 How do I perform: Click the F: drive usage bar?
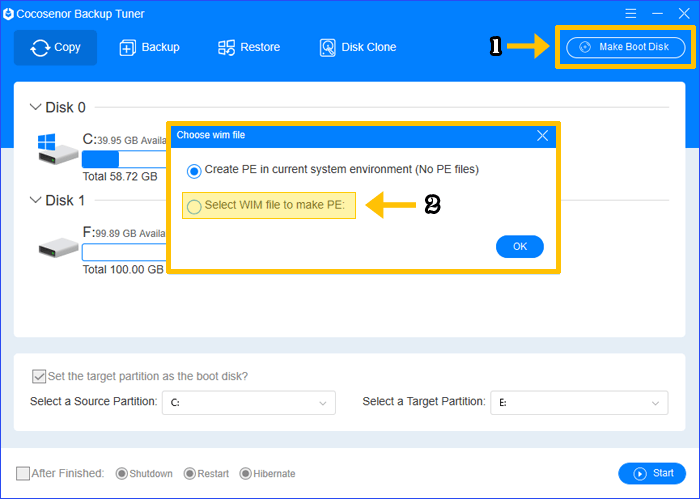pos(124,252)
